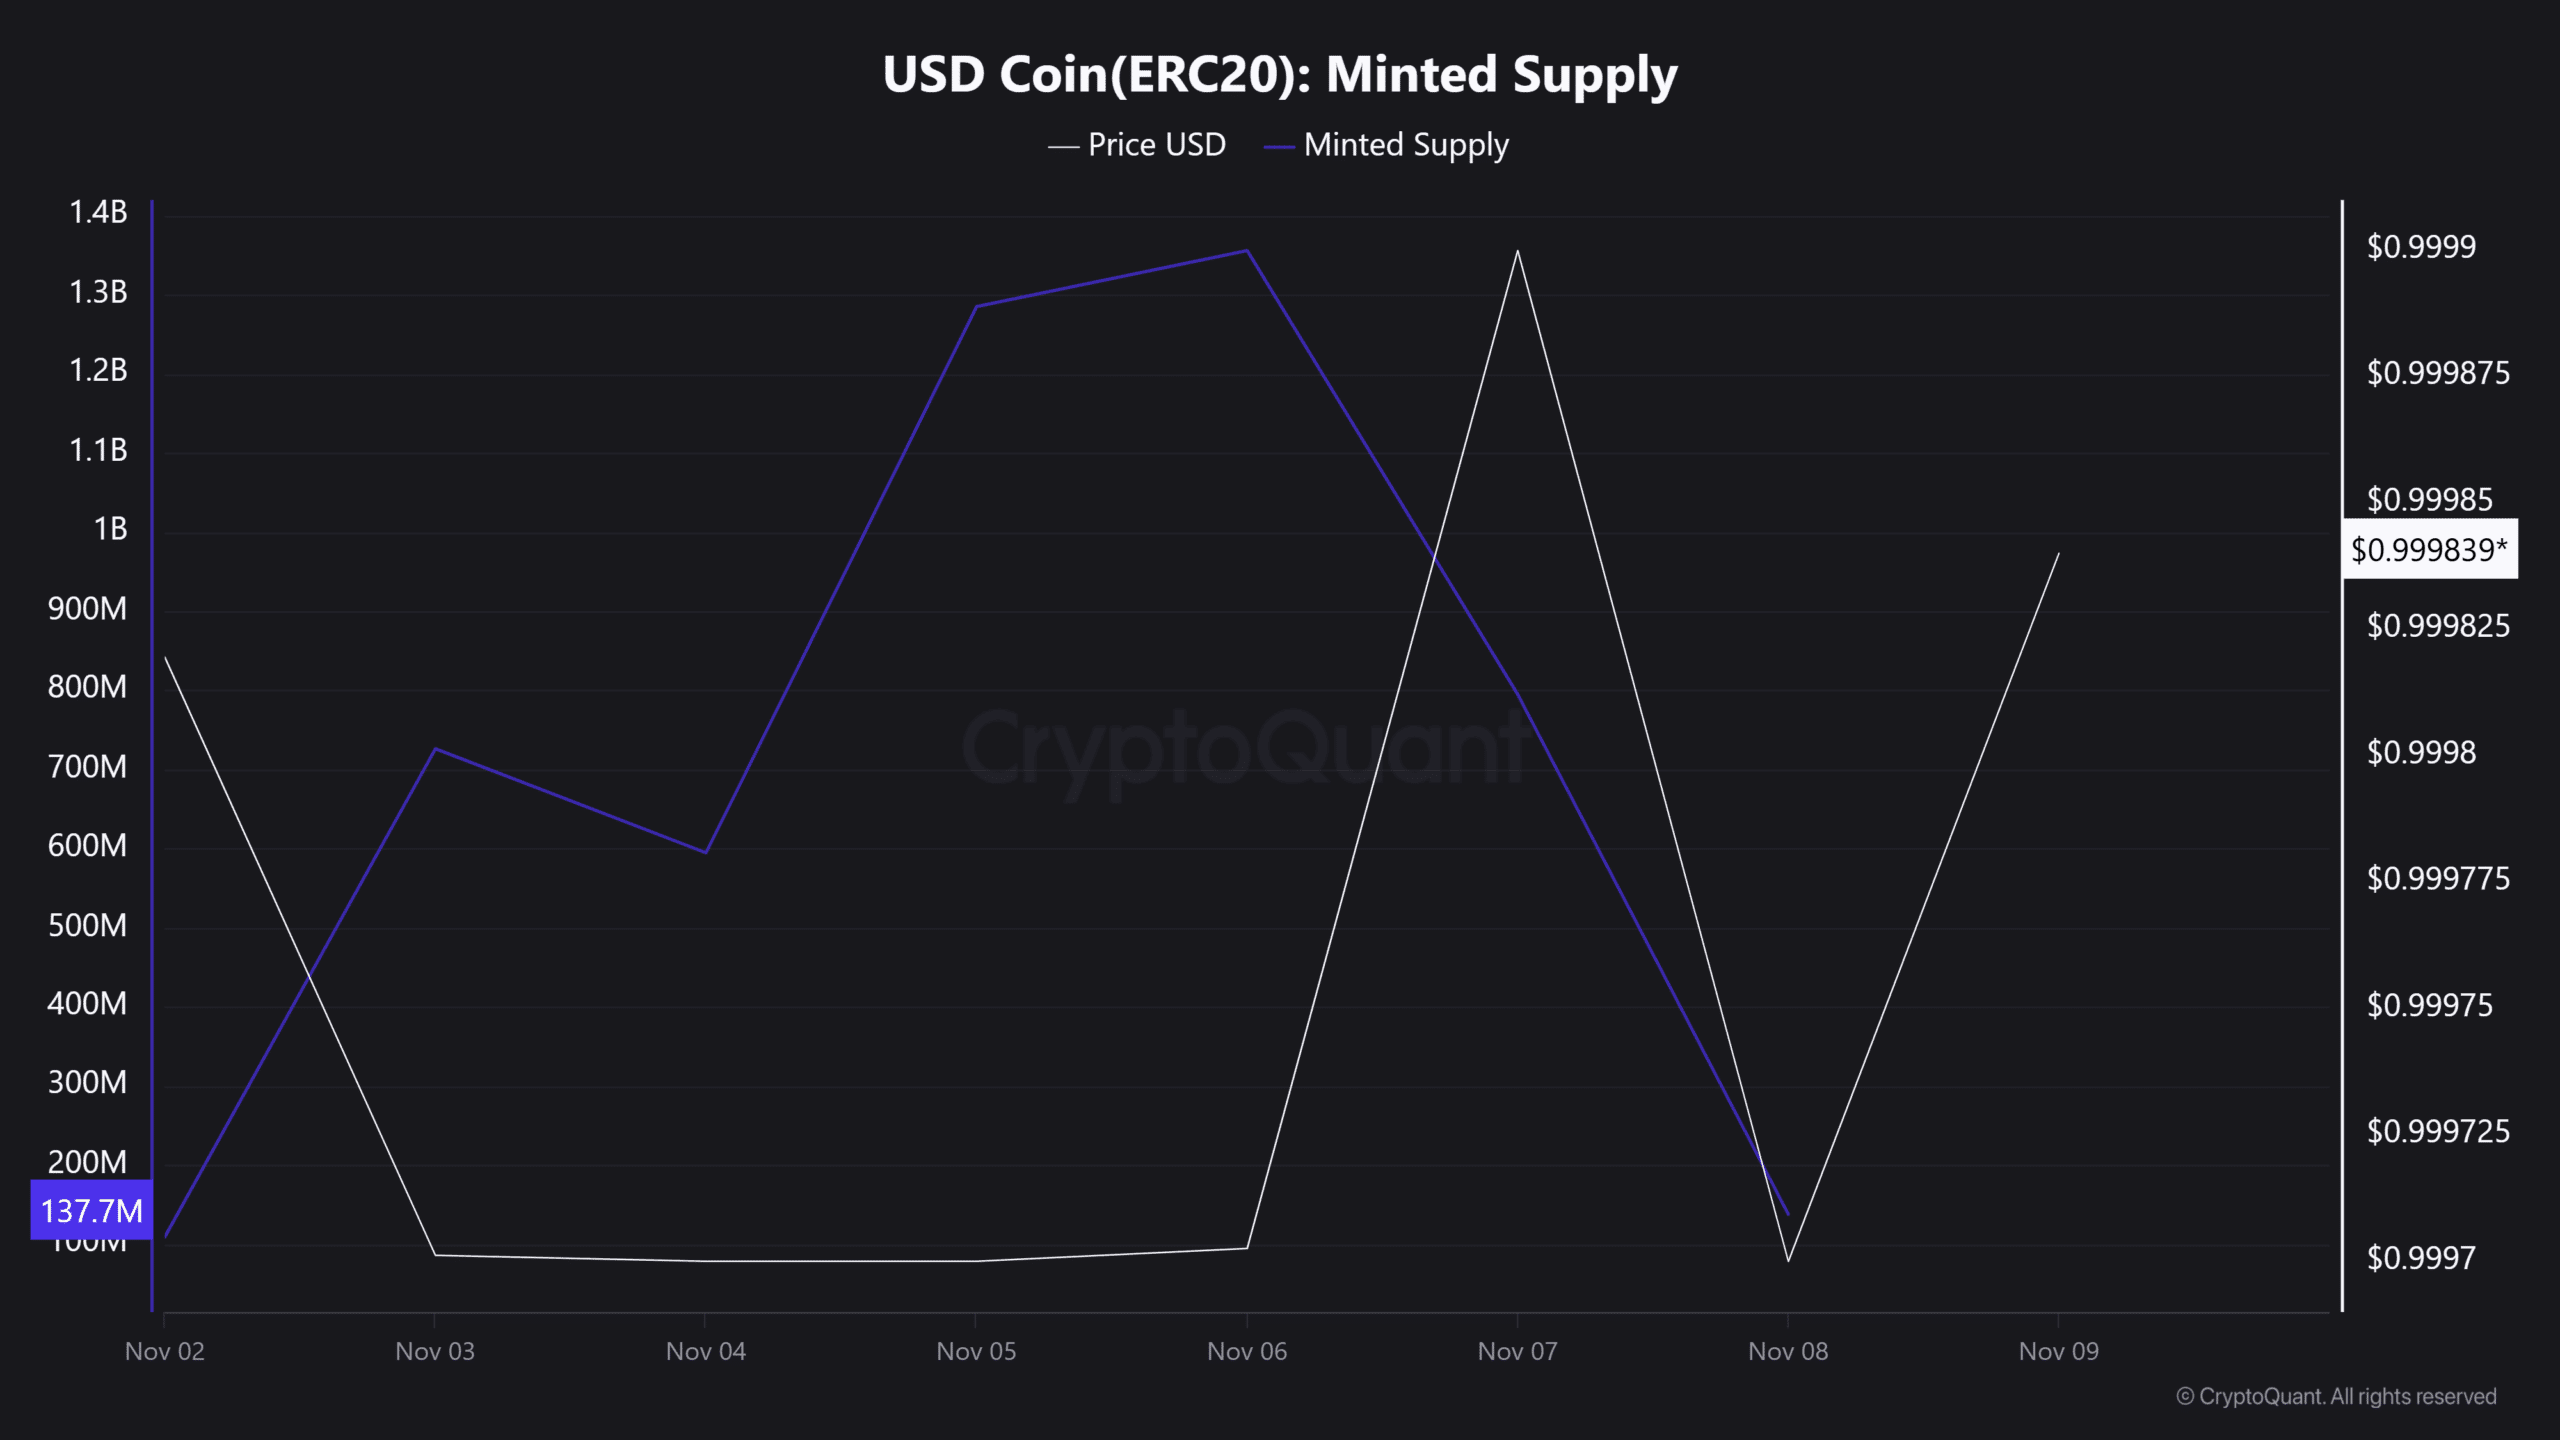Click the Nov 03 date axis label
Image resolution: width=2560 pixels, height=1440 pixels.
[435, 1351]
